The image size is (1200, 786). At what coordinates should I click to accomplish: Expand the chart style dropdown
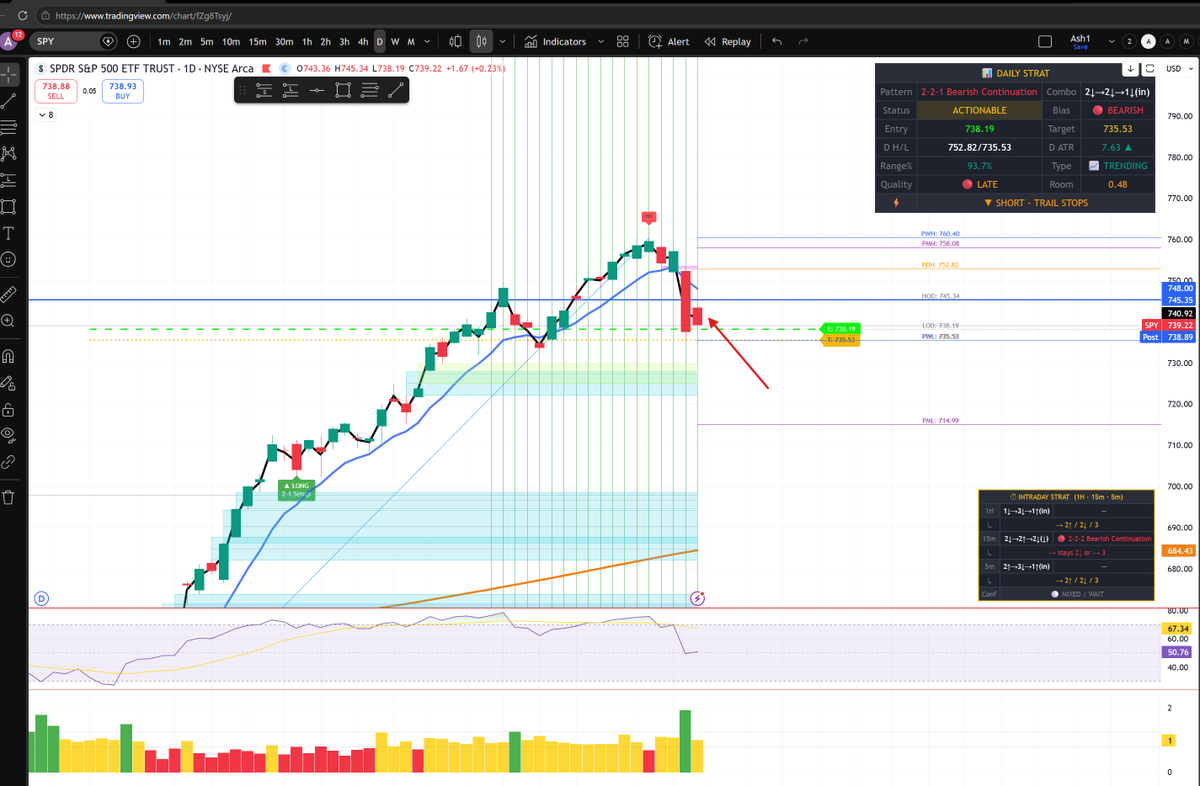[x=501, y=42]
